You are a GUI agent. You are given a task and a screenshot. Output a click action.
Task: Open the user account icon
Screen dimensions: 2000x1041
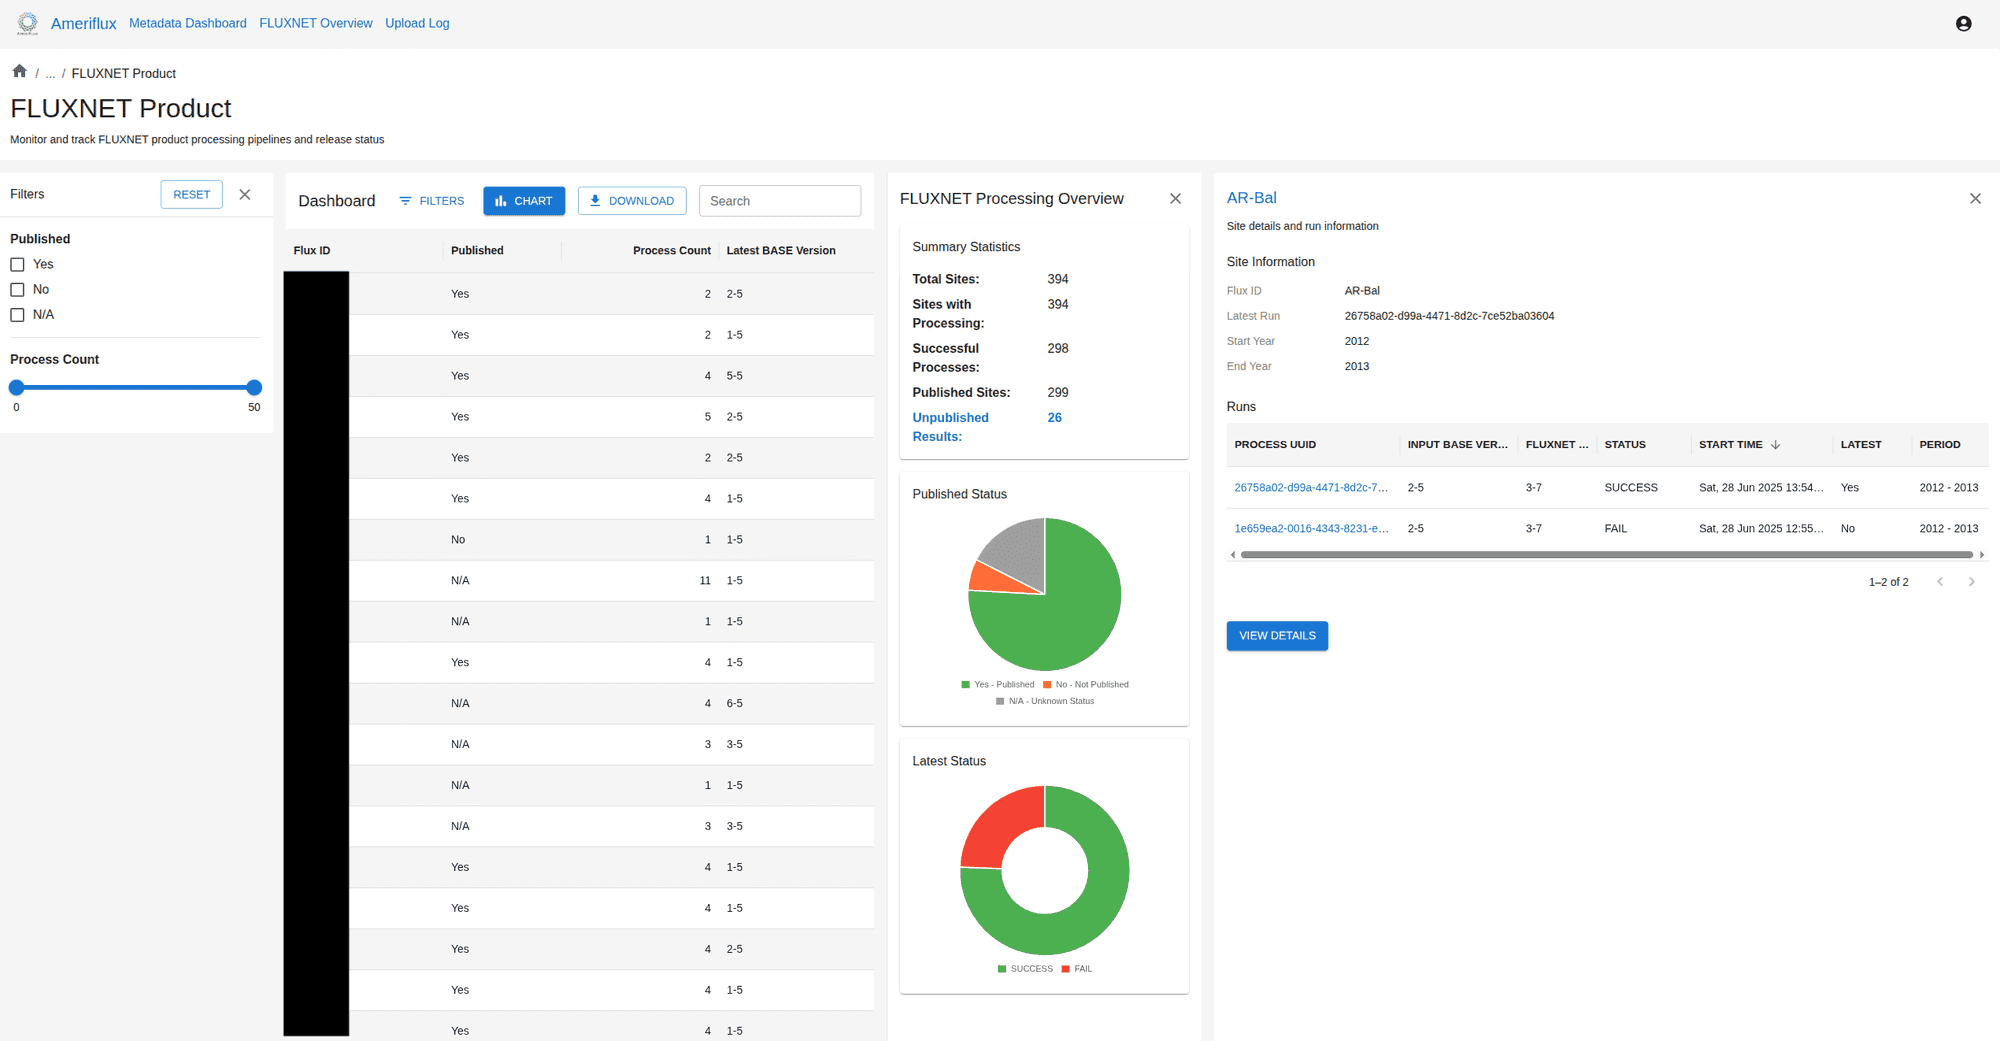(1962, 22)
